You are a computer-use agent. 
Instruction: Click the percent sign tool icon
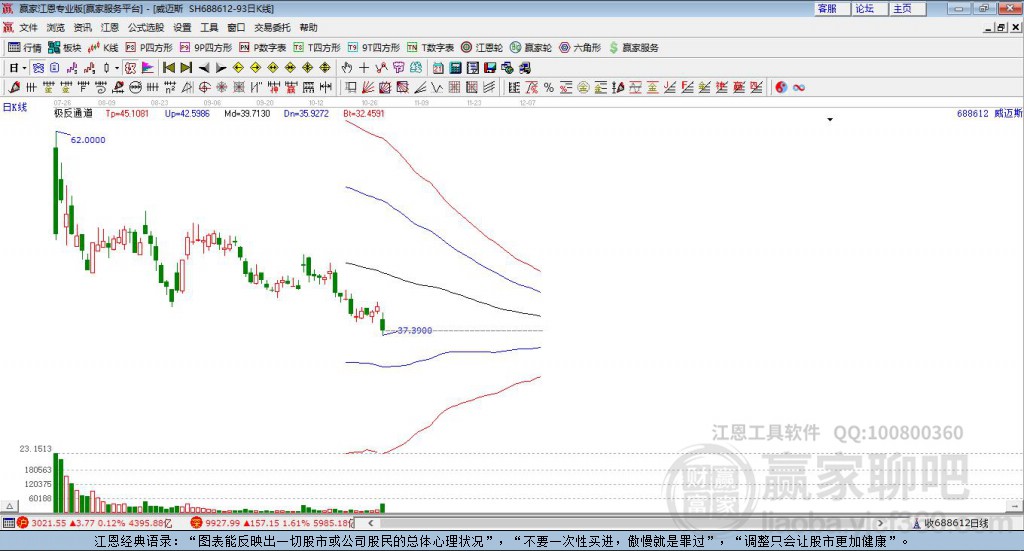[549, 87]
